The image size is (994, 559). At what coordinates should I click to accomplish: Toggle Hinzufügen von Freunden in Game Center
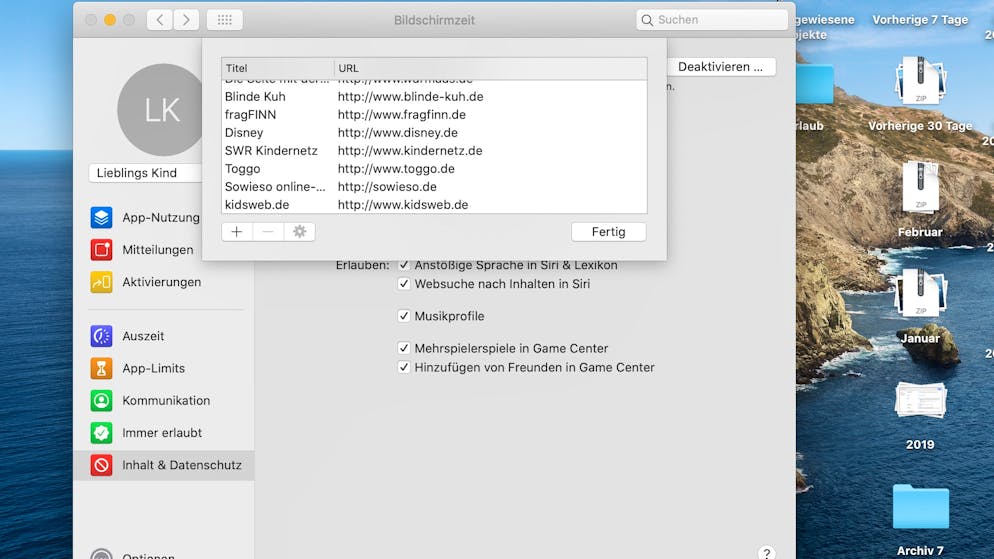click(404, 367)
